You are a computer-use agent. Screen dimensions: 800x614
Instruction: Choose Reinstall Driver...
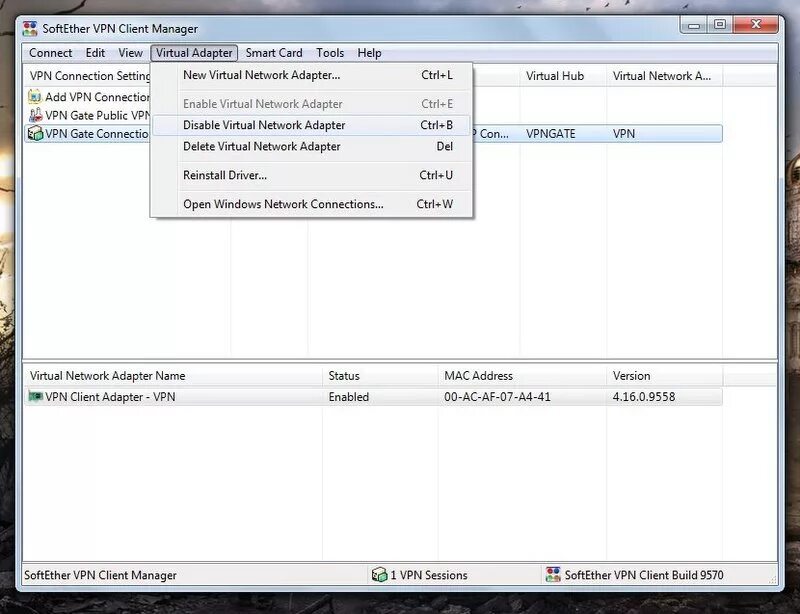tap(311, 175)
